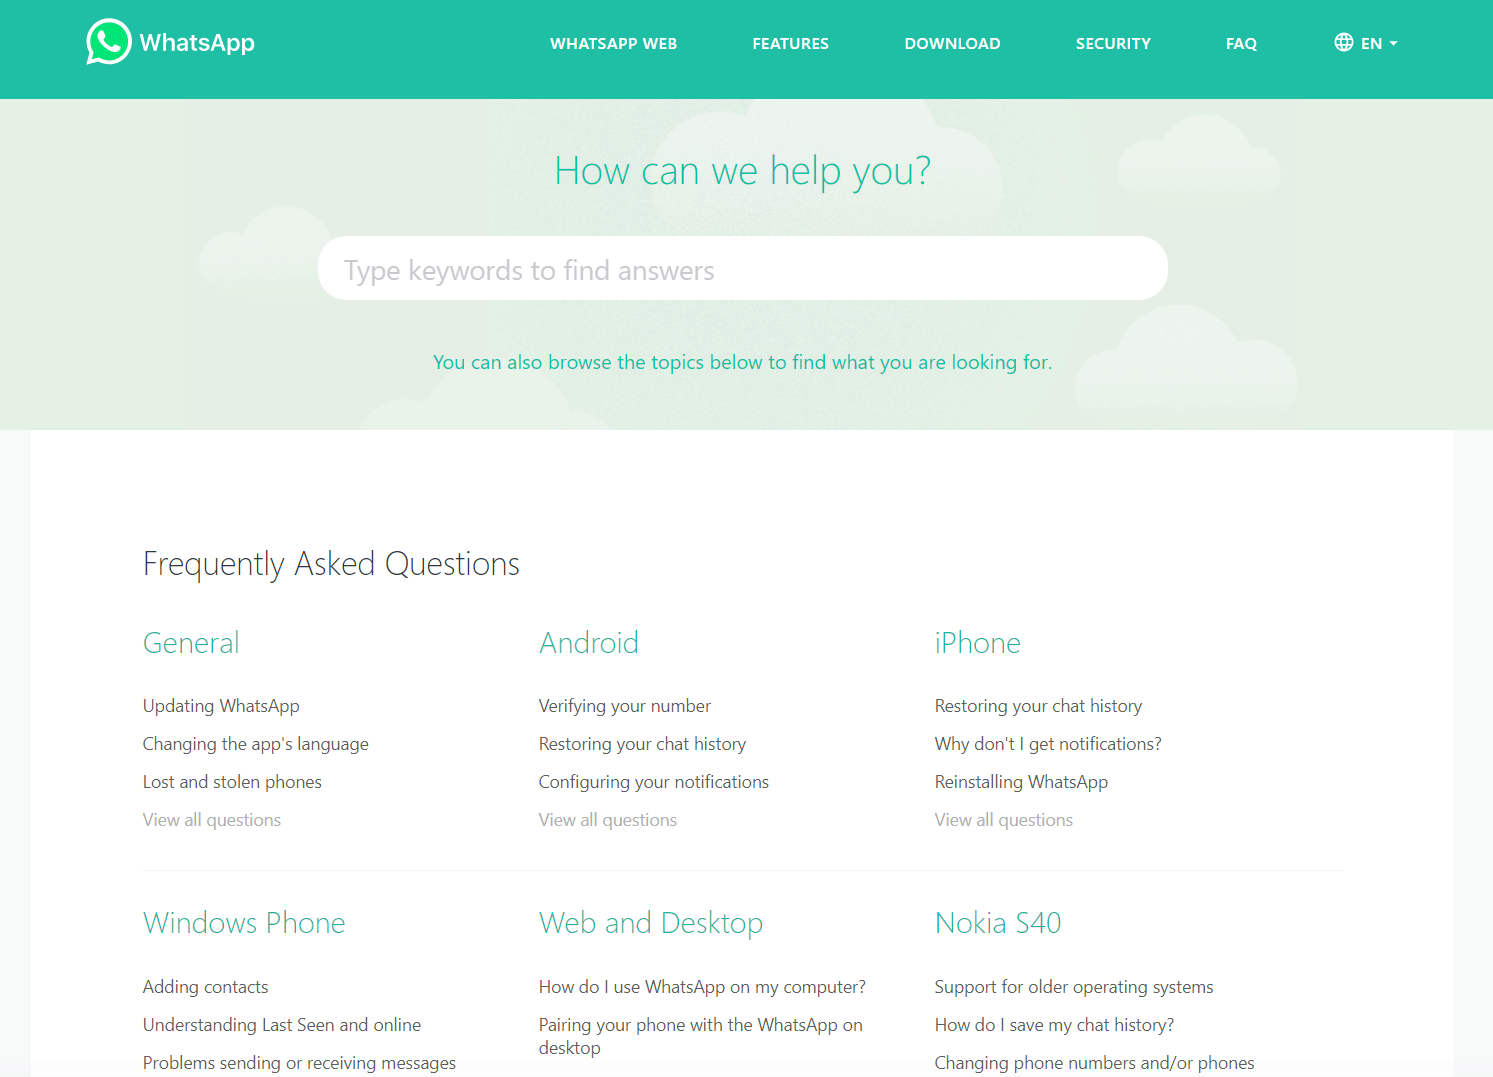Click FAQ in the navigation bar
This screenshot has width=1493, height=1077.
click(1241, 43)
